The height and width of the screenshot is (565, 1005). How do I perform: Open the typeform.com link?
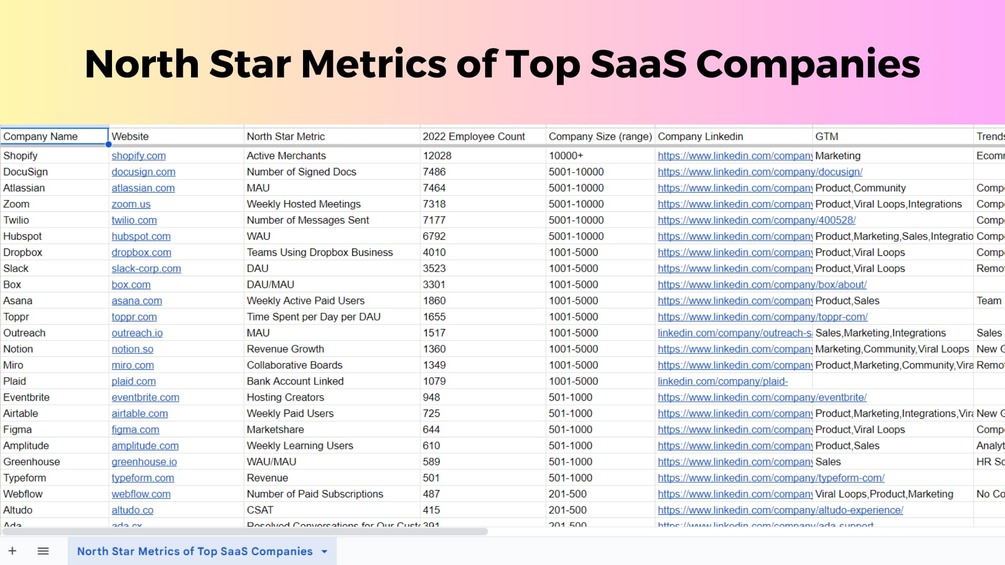click(x=143, y=478)
